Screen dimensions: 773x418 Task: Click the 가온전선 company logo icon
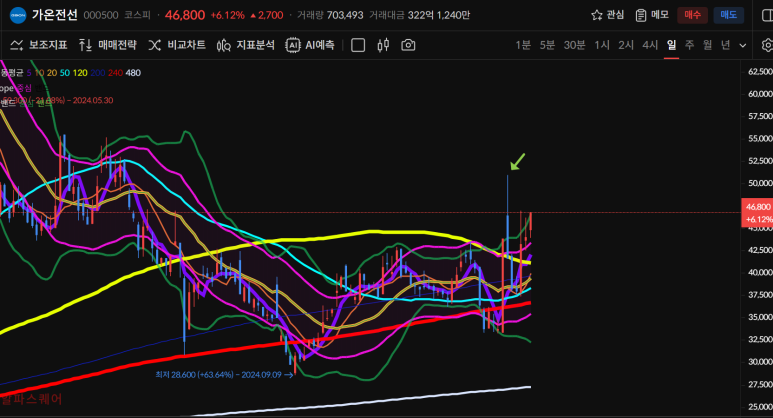point(18,15)
